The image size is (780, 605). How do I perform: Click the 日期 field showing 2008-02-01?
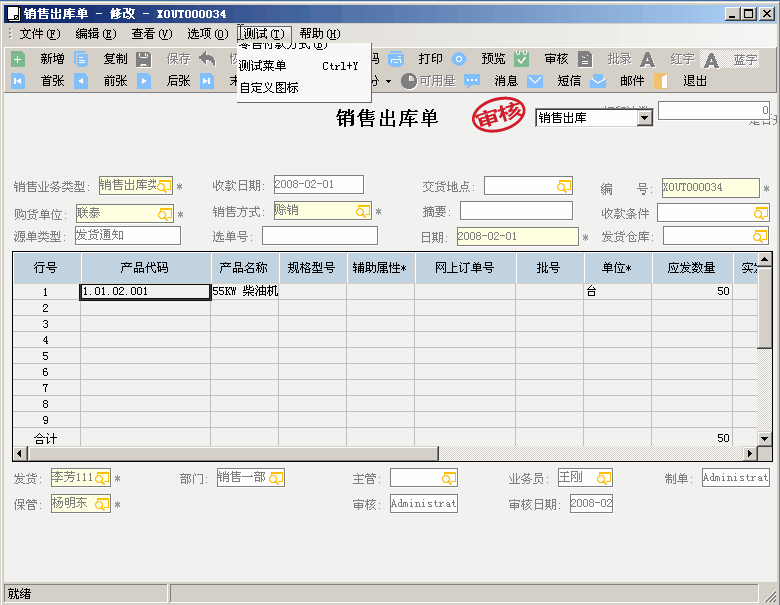517,236
